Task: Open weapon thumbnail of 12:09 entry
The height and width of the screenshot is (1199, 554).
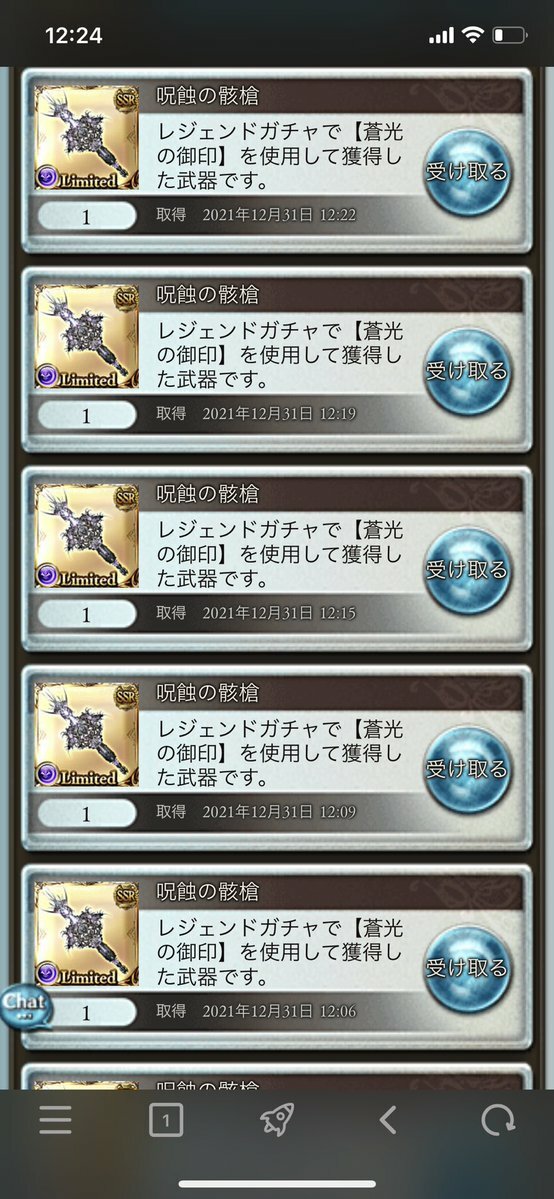Action: click(x=86, y=734)
